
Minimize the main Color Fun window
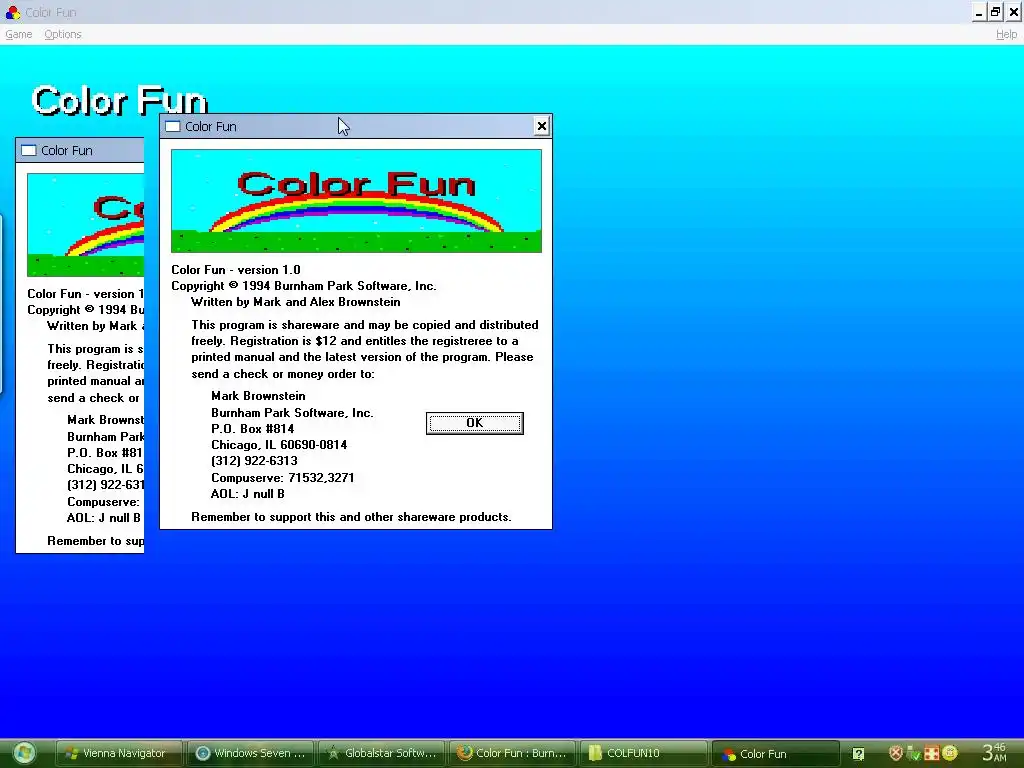point(978,12)
